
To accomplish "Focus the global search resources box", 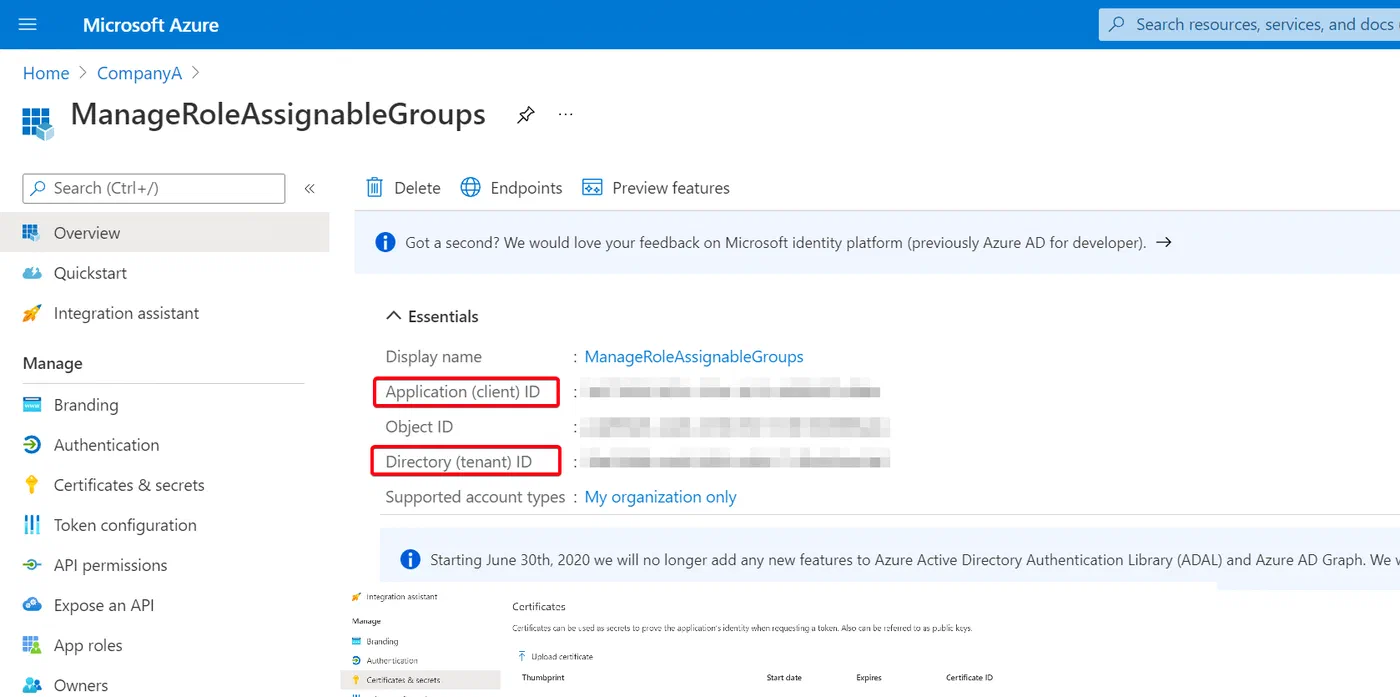I will [x=1249, y=24].
